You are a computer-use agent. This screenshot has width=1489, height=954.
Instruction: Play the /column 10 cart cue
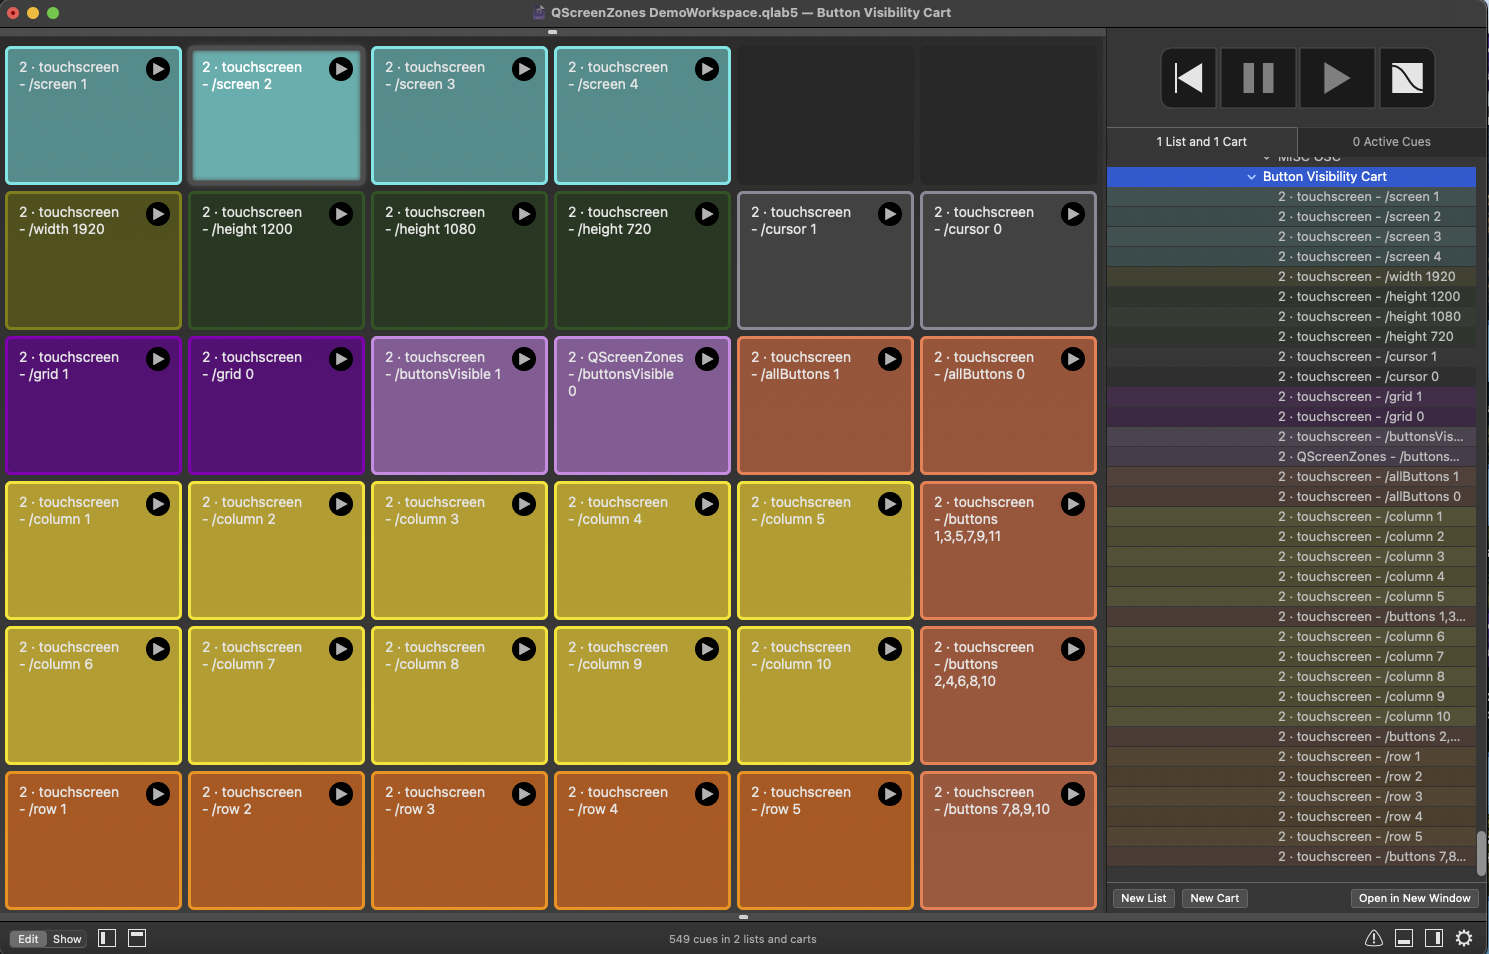890,649
